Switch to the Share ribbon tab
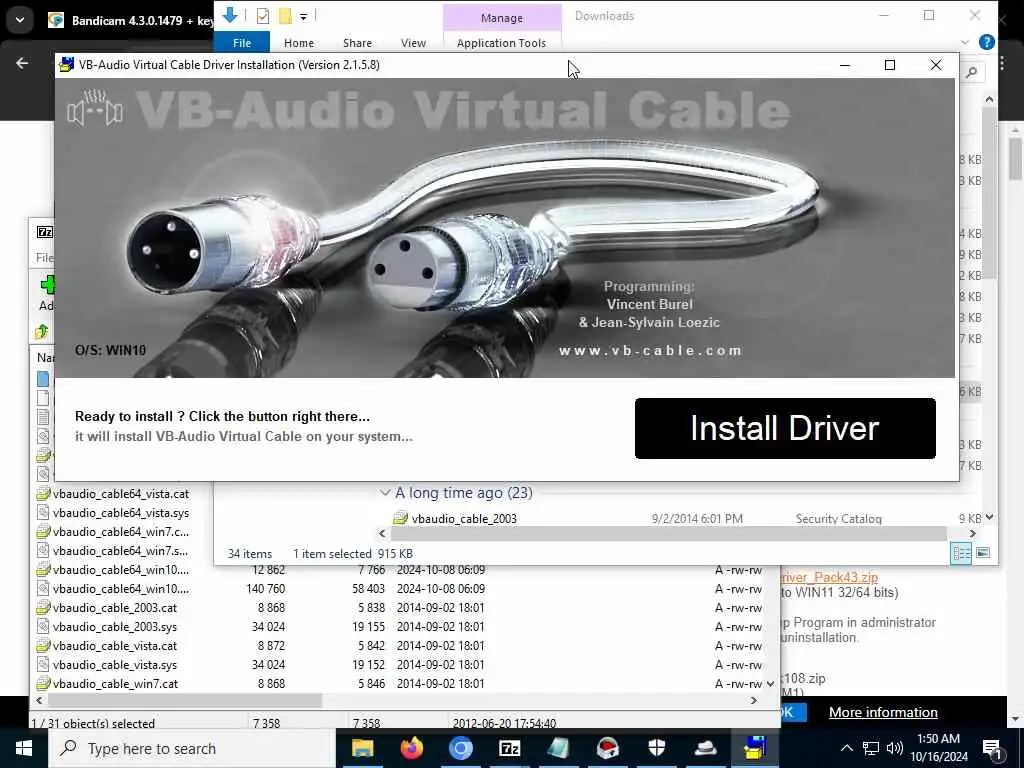This screenshot has height=768, width=1024. (x=357, y=42)
